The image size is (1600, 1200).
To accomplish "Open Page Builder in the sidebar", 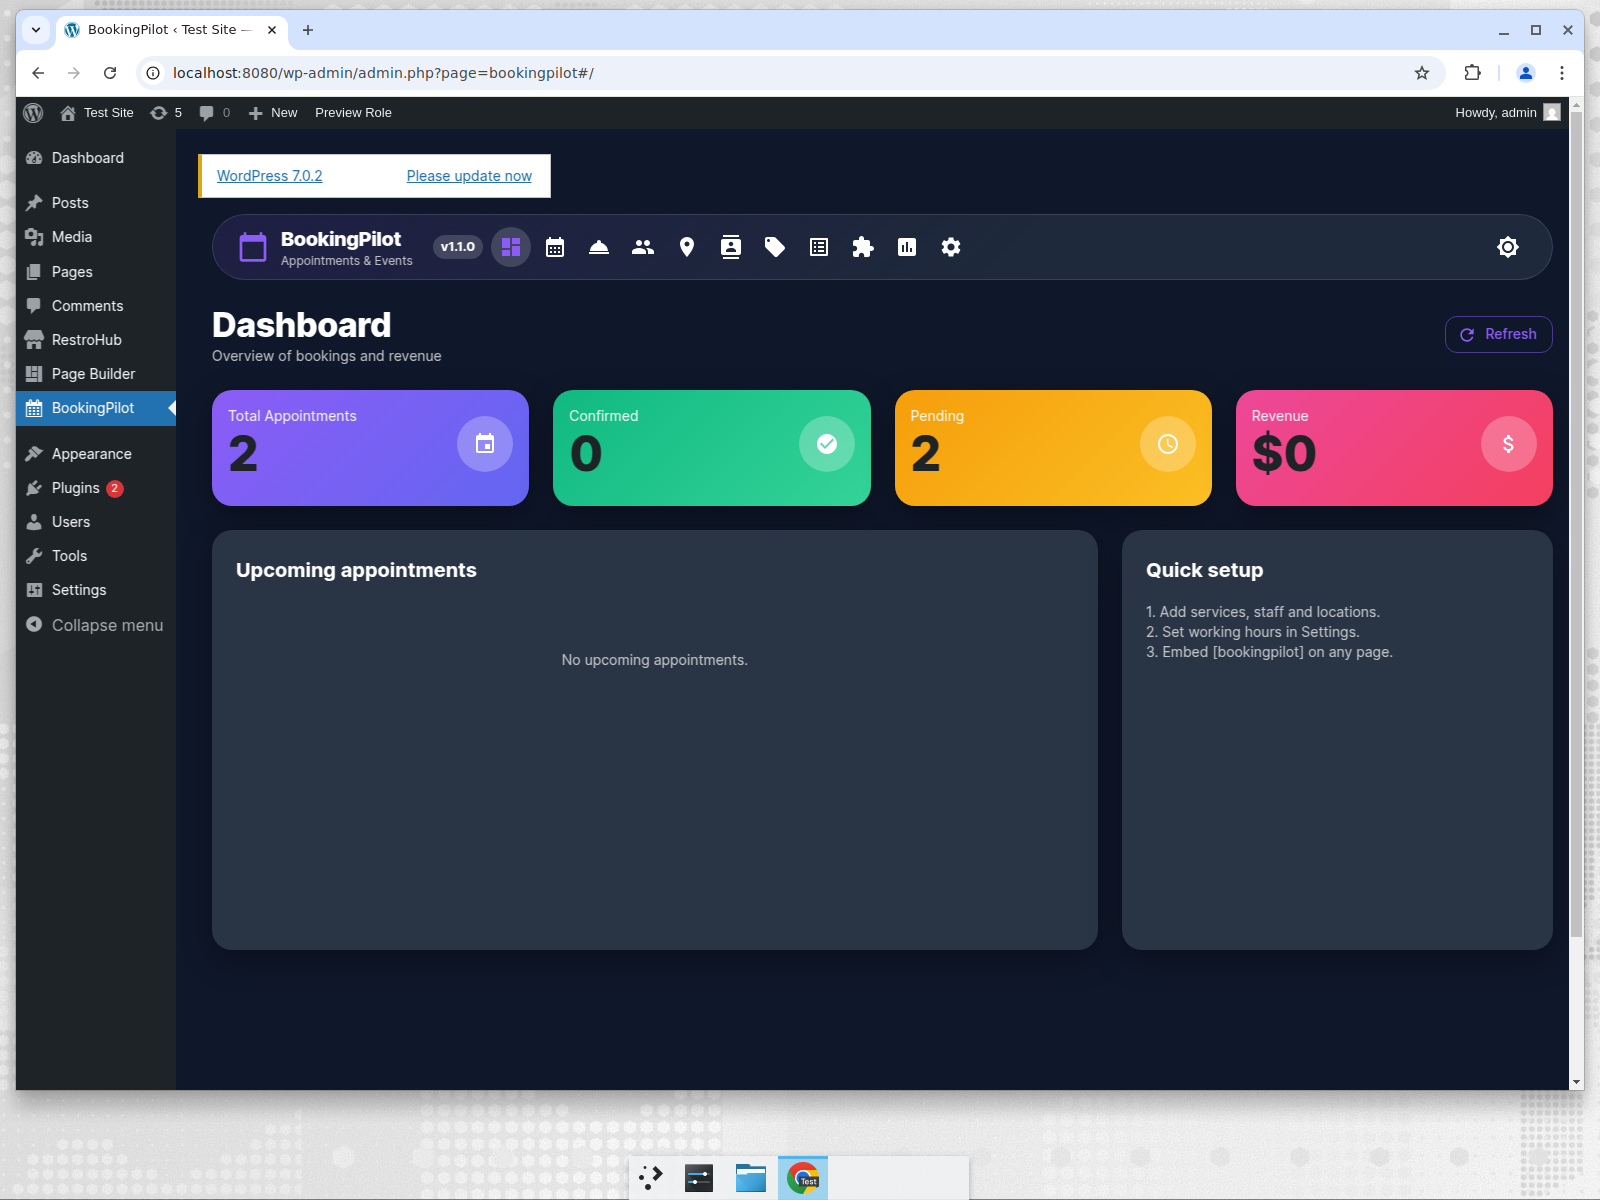I will [x=96, y=374].
